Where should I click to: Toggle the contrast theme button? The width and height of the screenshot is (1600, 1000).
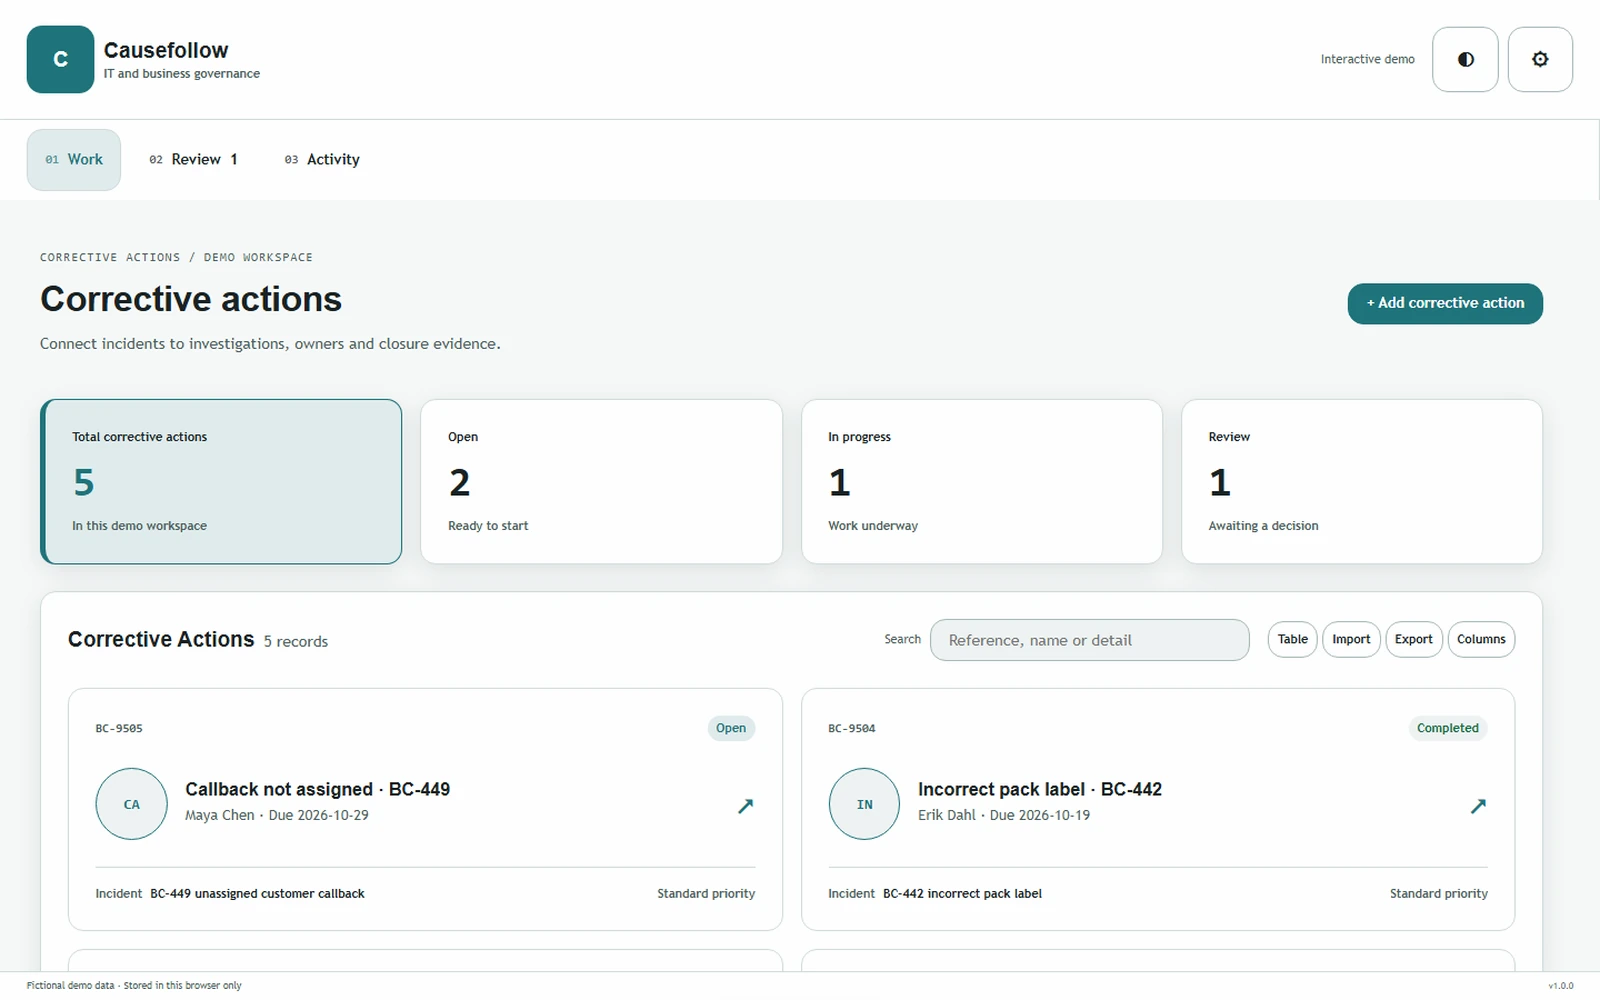click(x=1465, y=59)
